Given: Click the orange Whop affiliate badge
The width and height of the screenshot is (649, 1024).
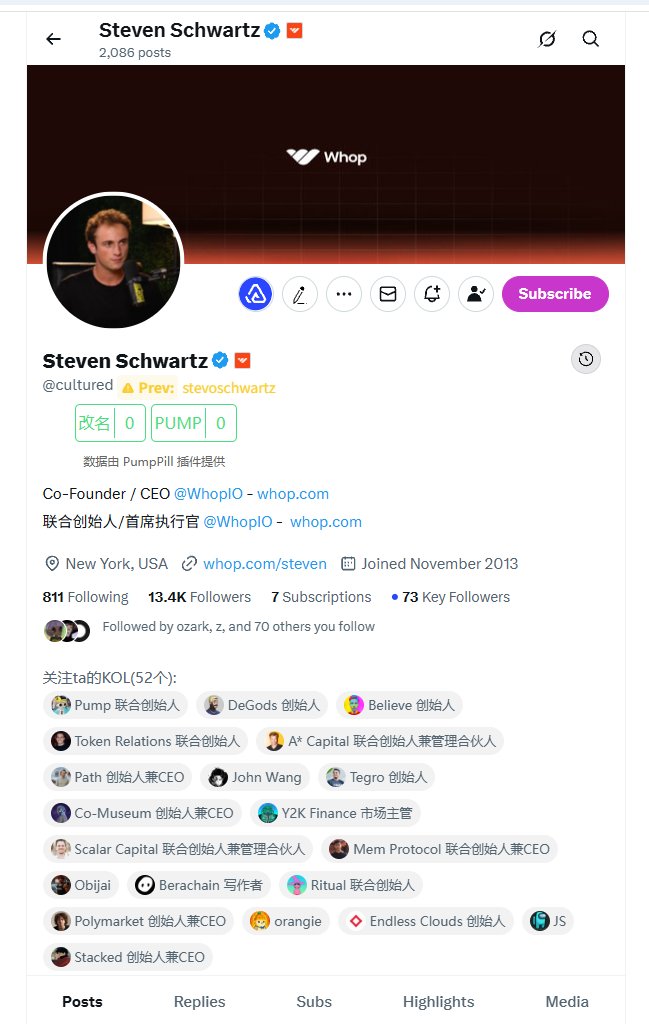Looking at the screenshot, I should pyautogui.click(x=242, y=360).
